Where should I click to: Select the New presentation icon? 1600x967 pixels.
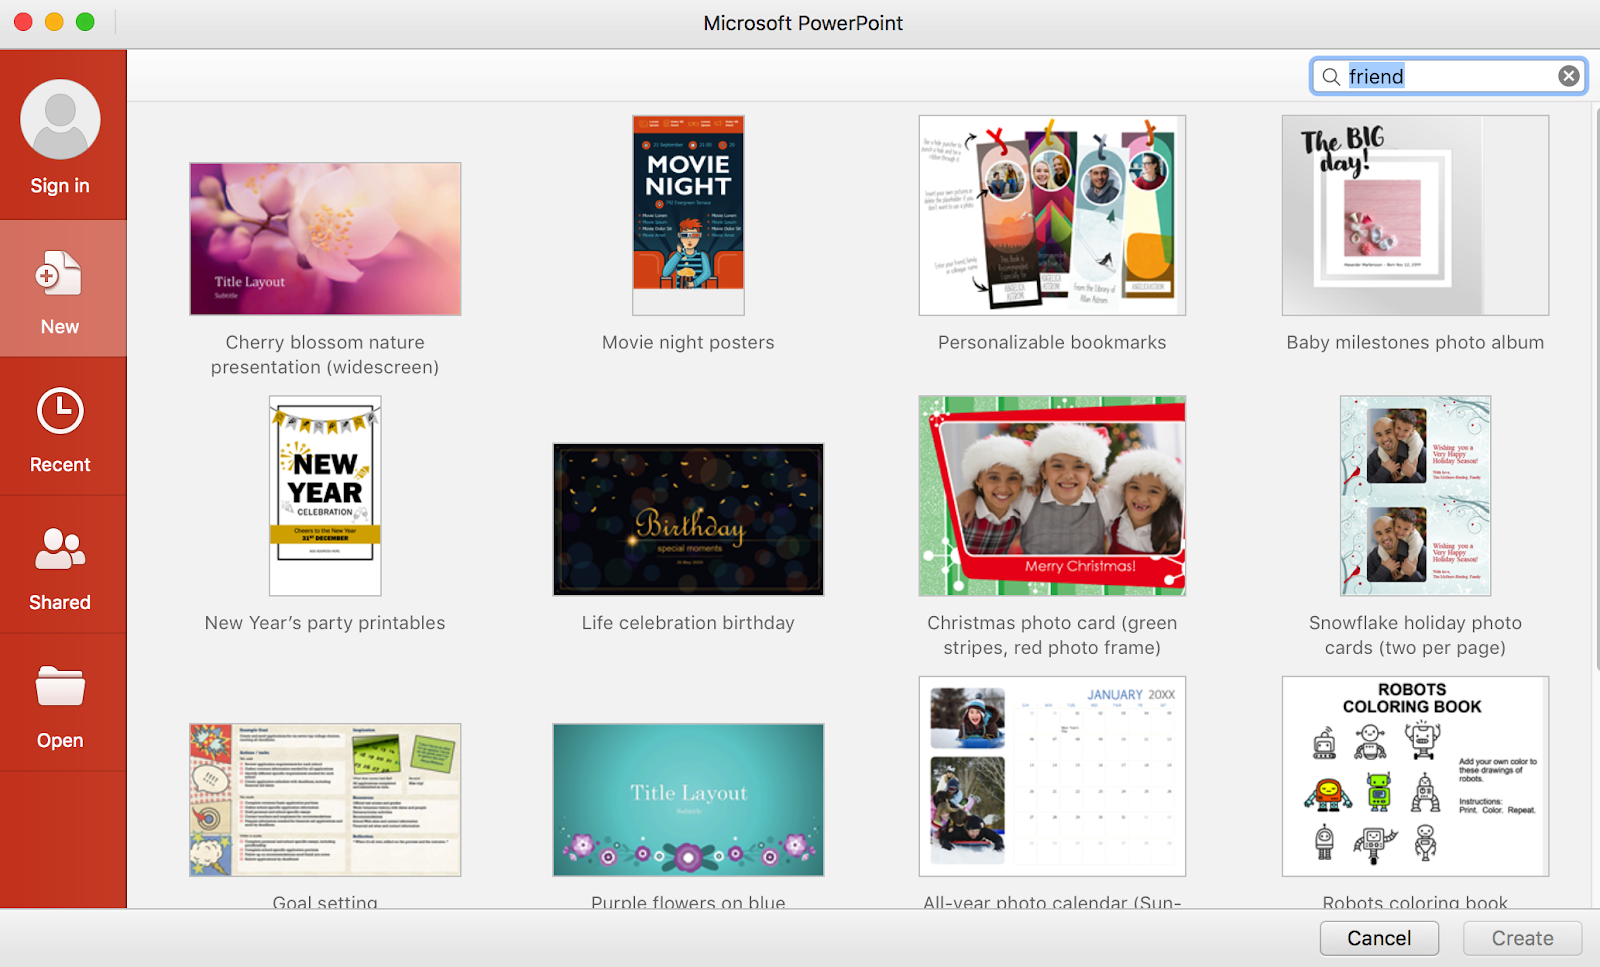pos(59,274)
